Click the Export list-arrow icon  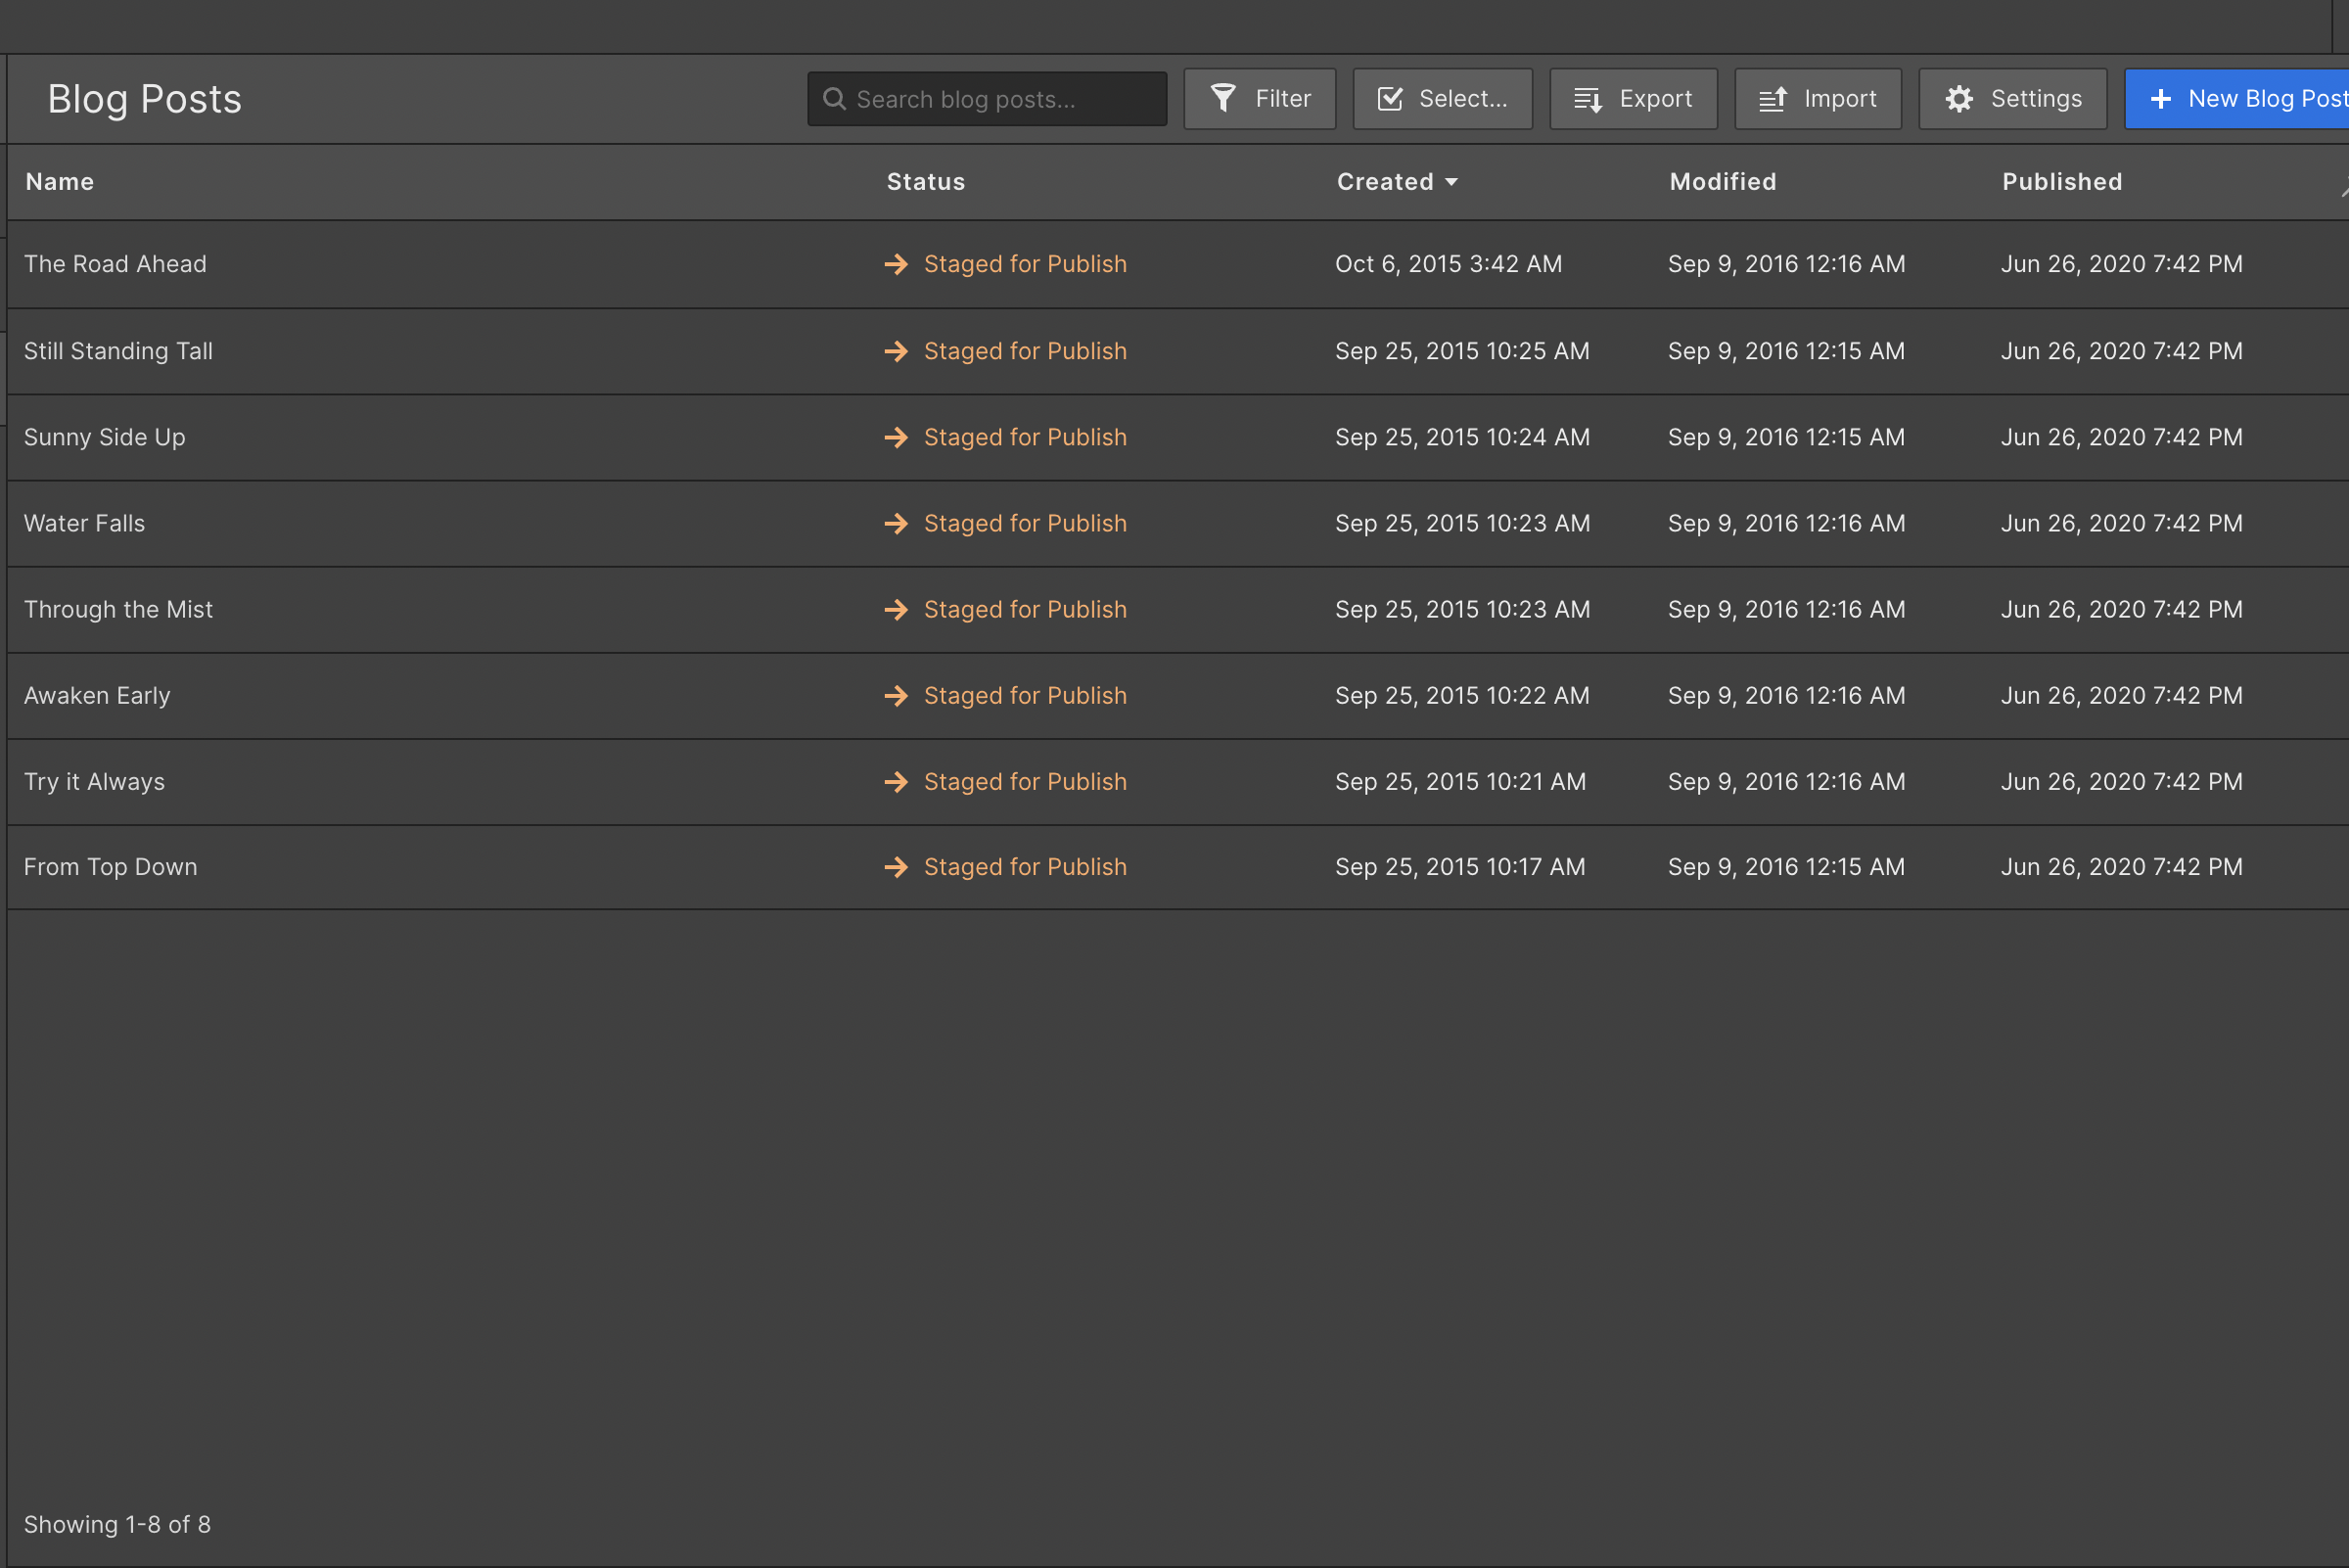[1587, 99]
